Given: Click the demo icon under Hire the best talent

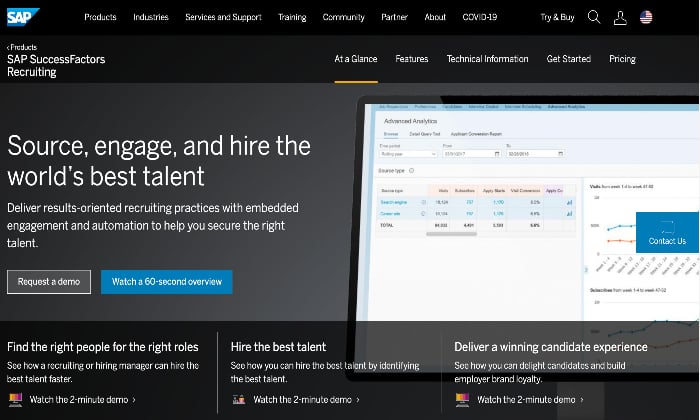Looking at the screenshot, I should 239,399.
